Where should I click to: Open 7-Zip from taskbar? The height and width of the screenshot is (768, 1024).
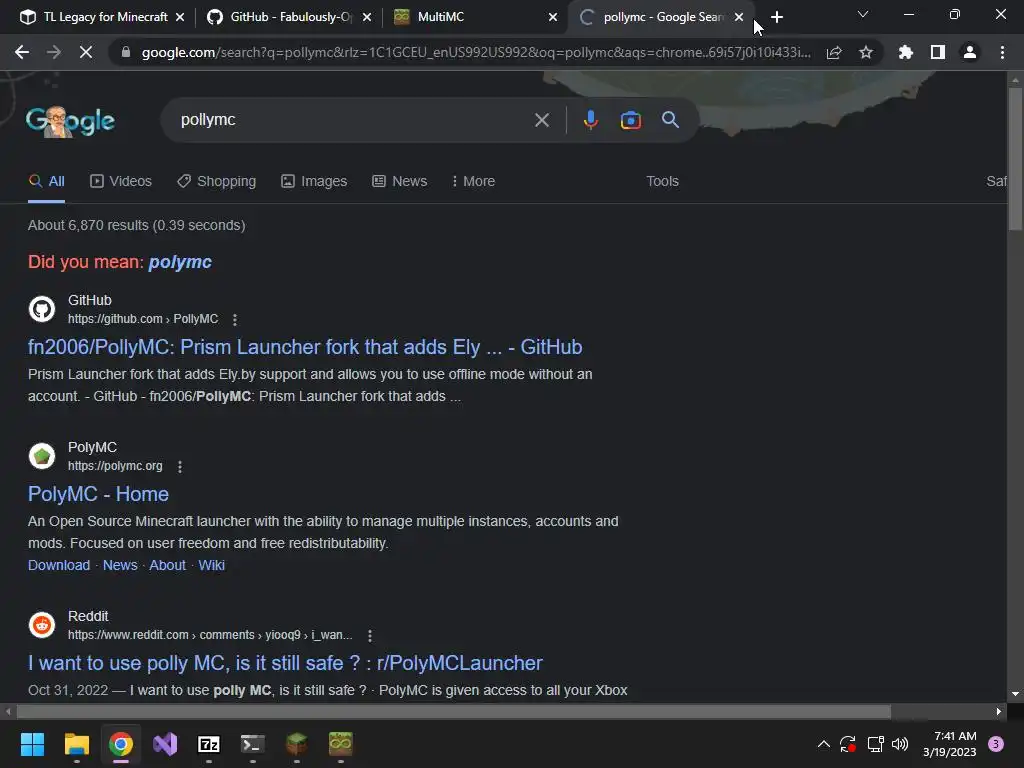(208, 744)
